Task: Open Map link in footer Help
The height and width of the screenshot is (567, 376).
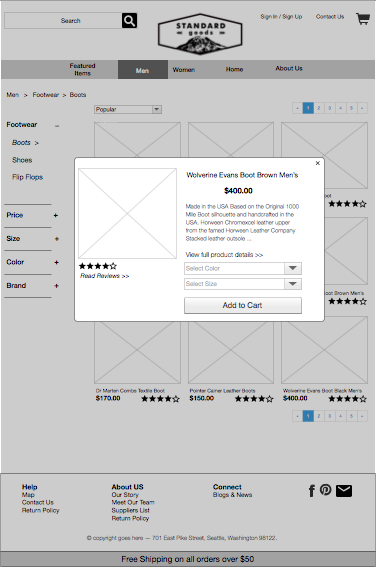Action: pyautogui.click(x=28, y=495)
